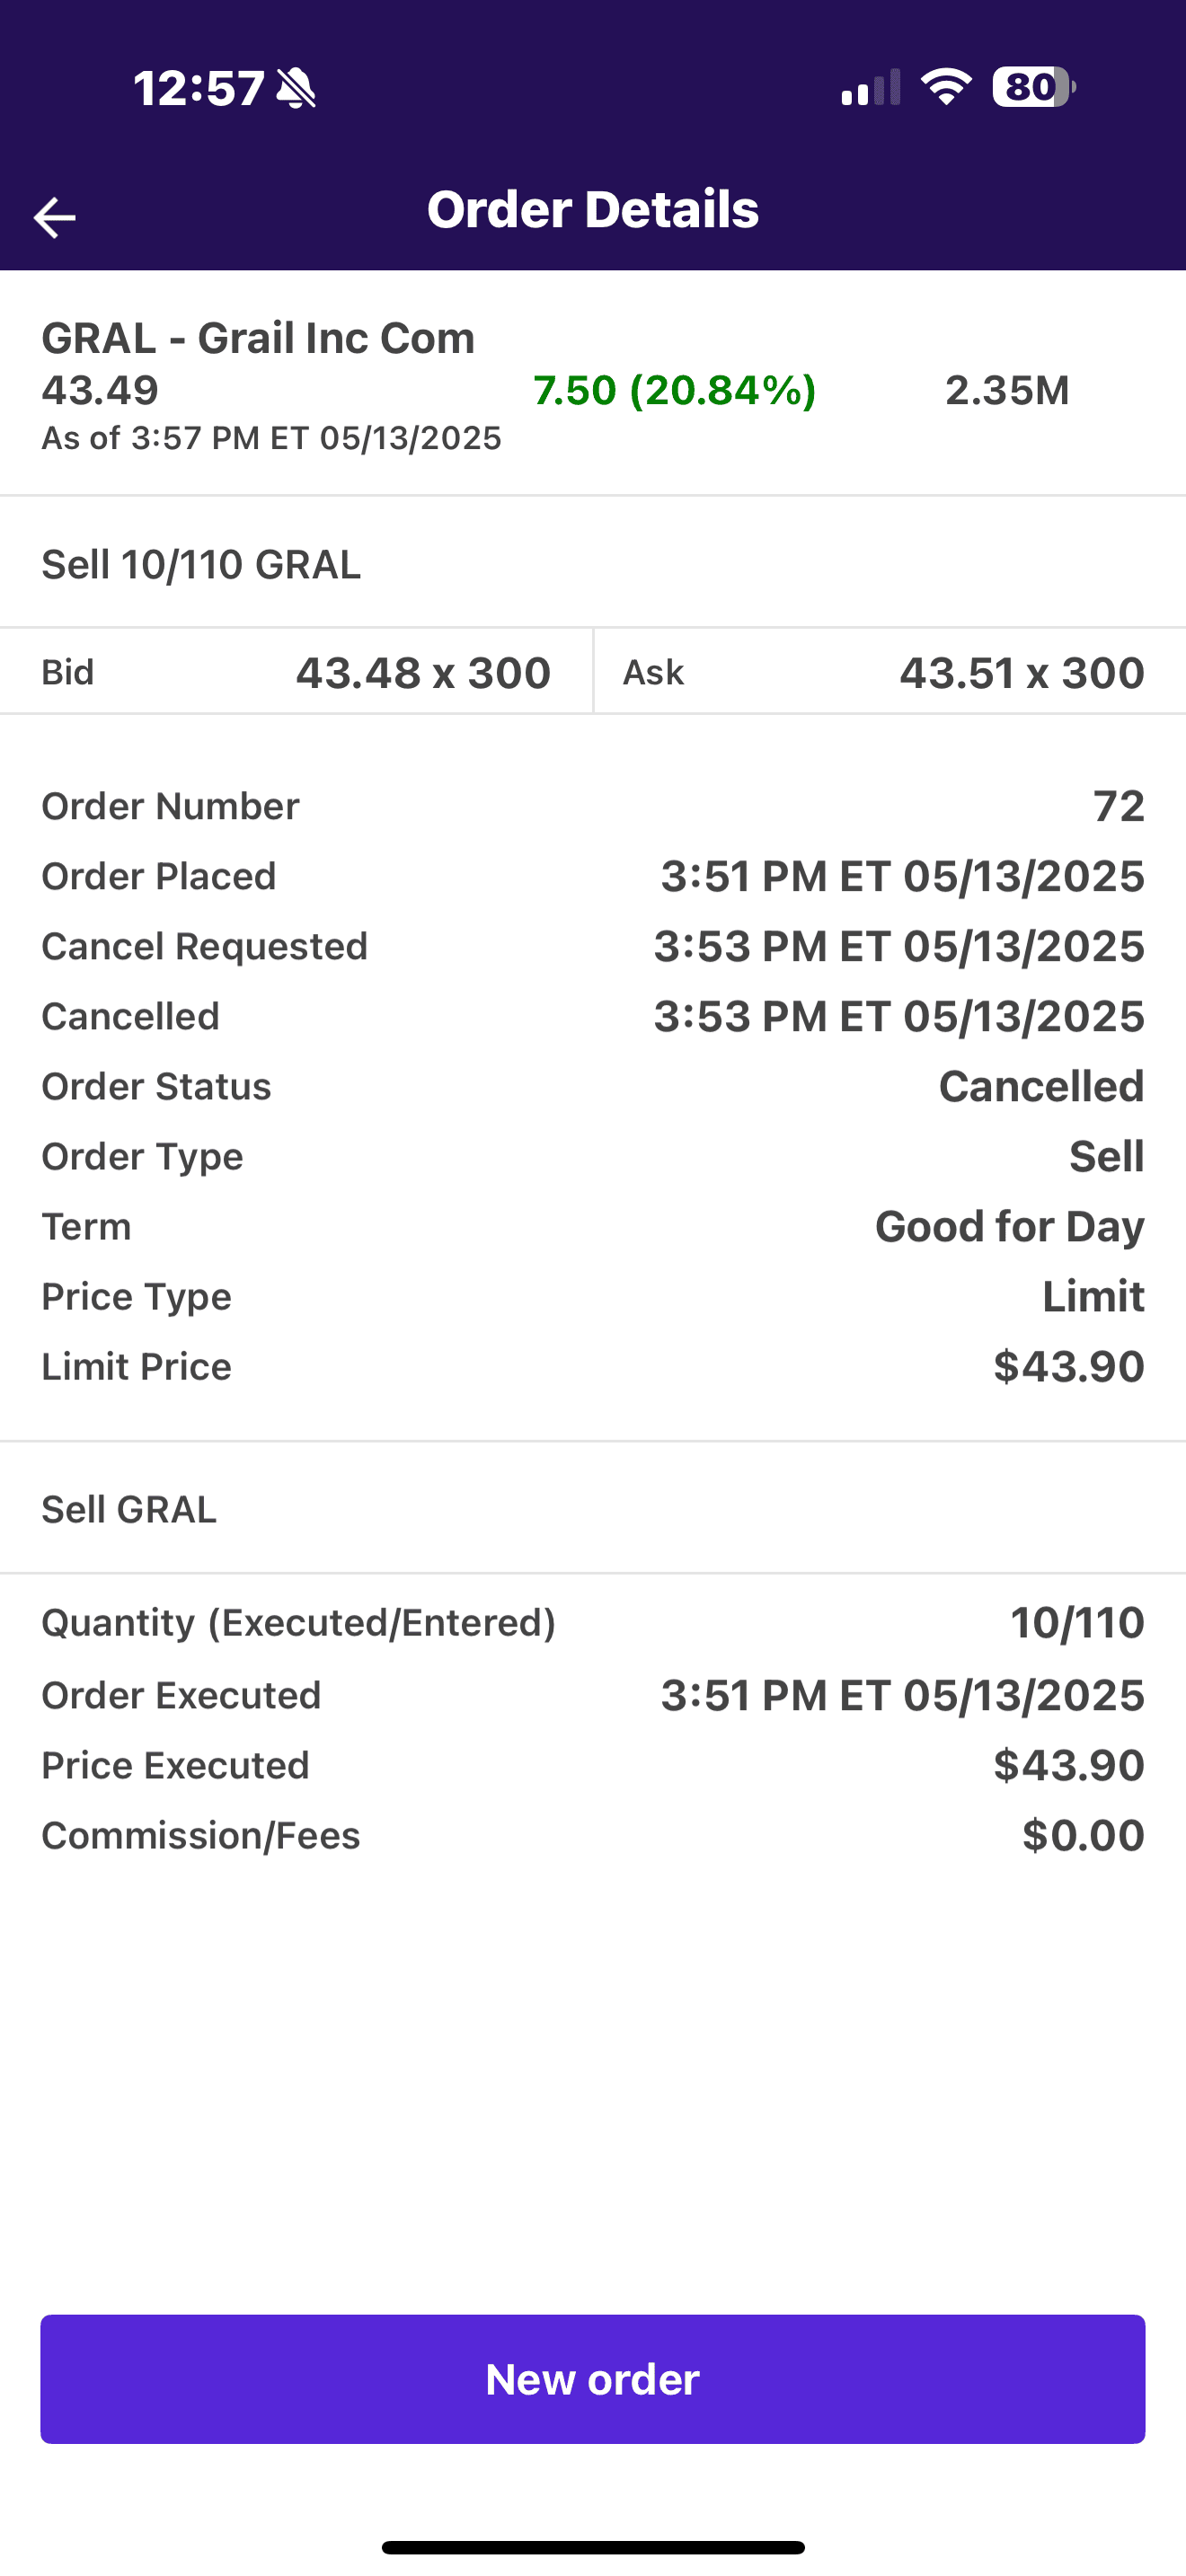Screen dimensions: 1186x2576
Task: Click the Cancelled order status value
Action: coord(1041,1086)
